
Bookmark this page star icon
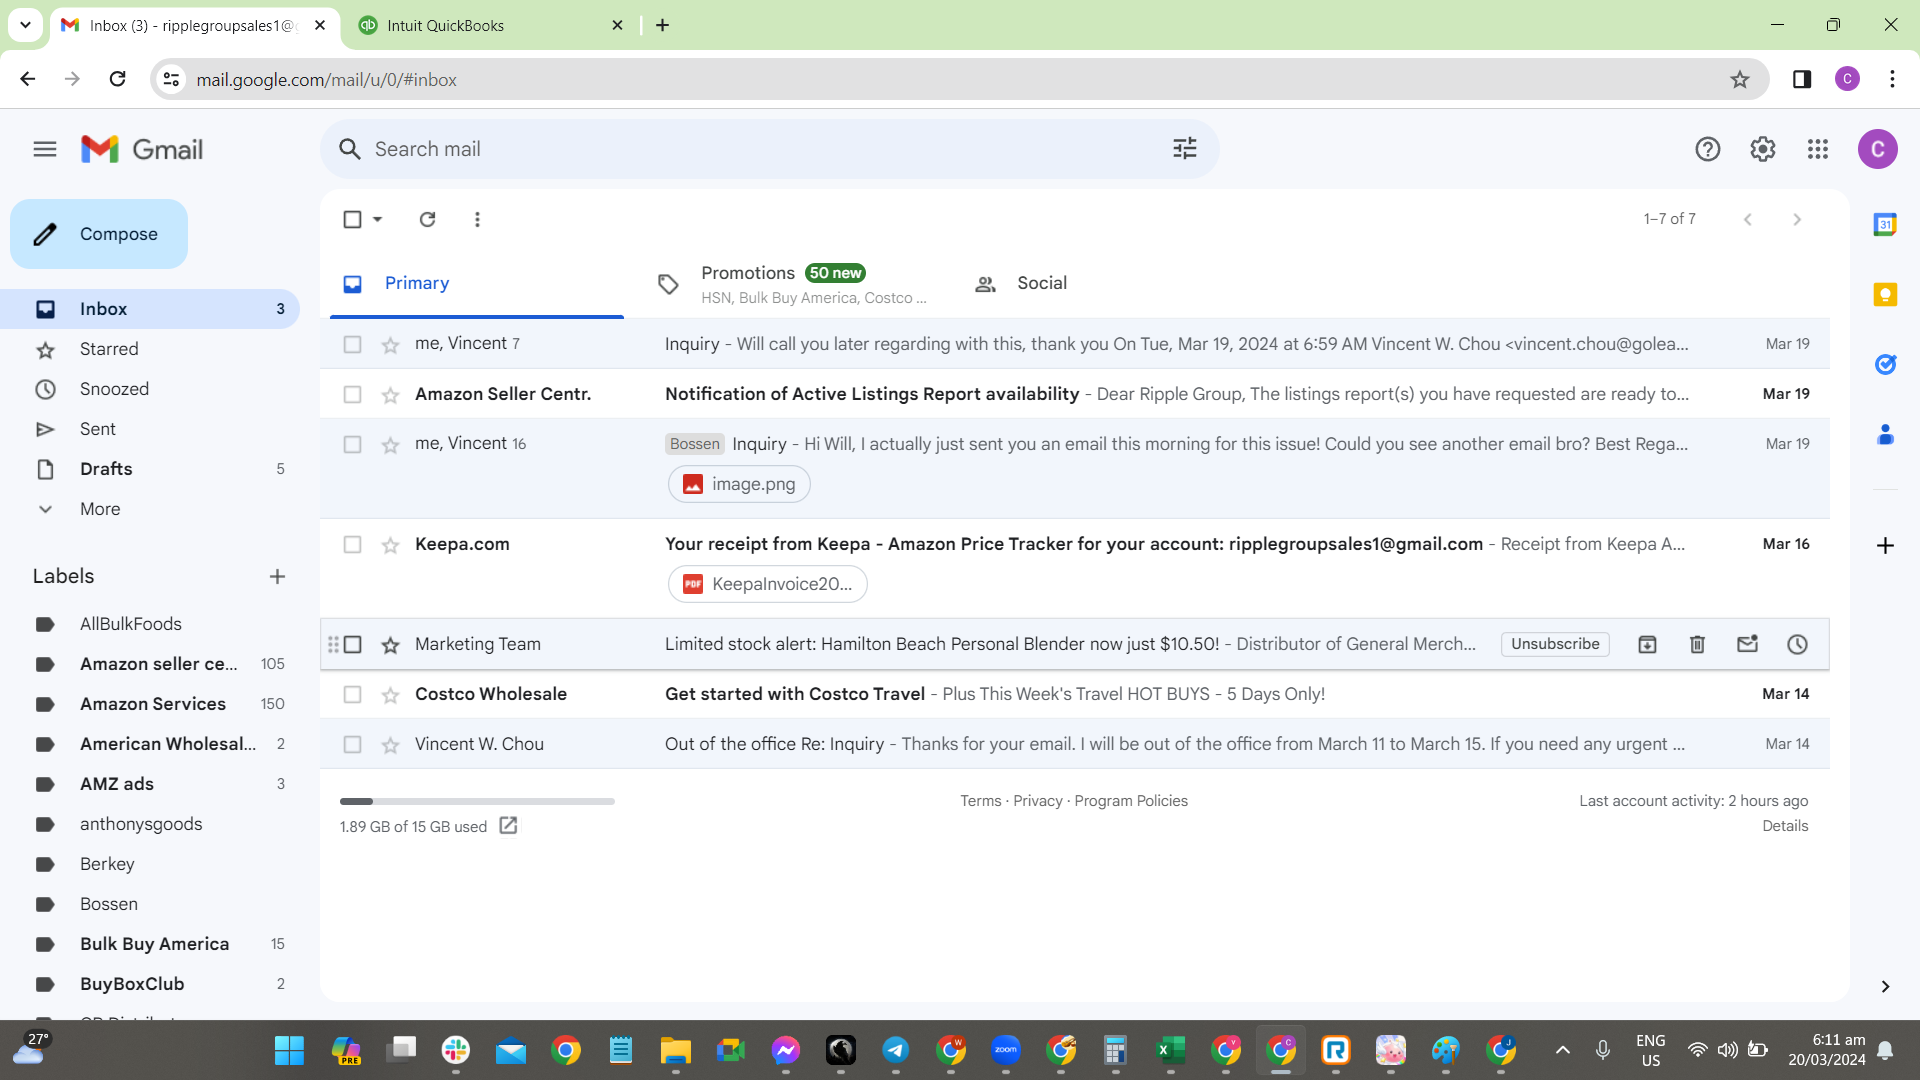pyautogui.click(x=1740, y=80)
